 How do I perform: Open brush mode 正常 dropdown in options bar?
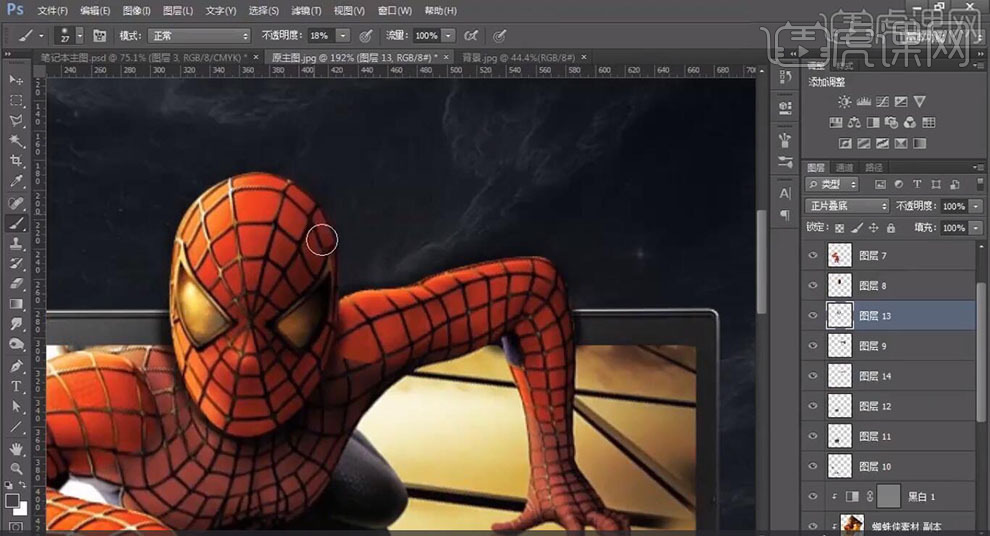[198, 36]
